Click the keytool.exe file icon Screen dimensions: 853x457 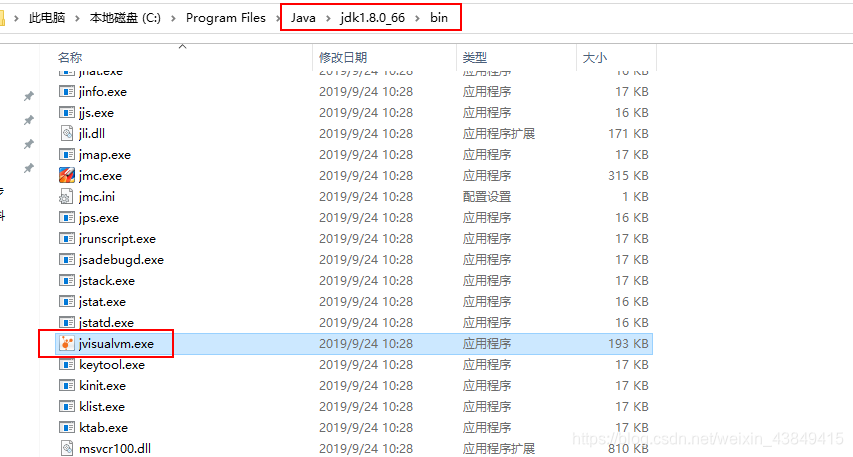66,365
